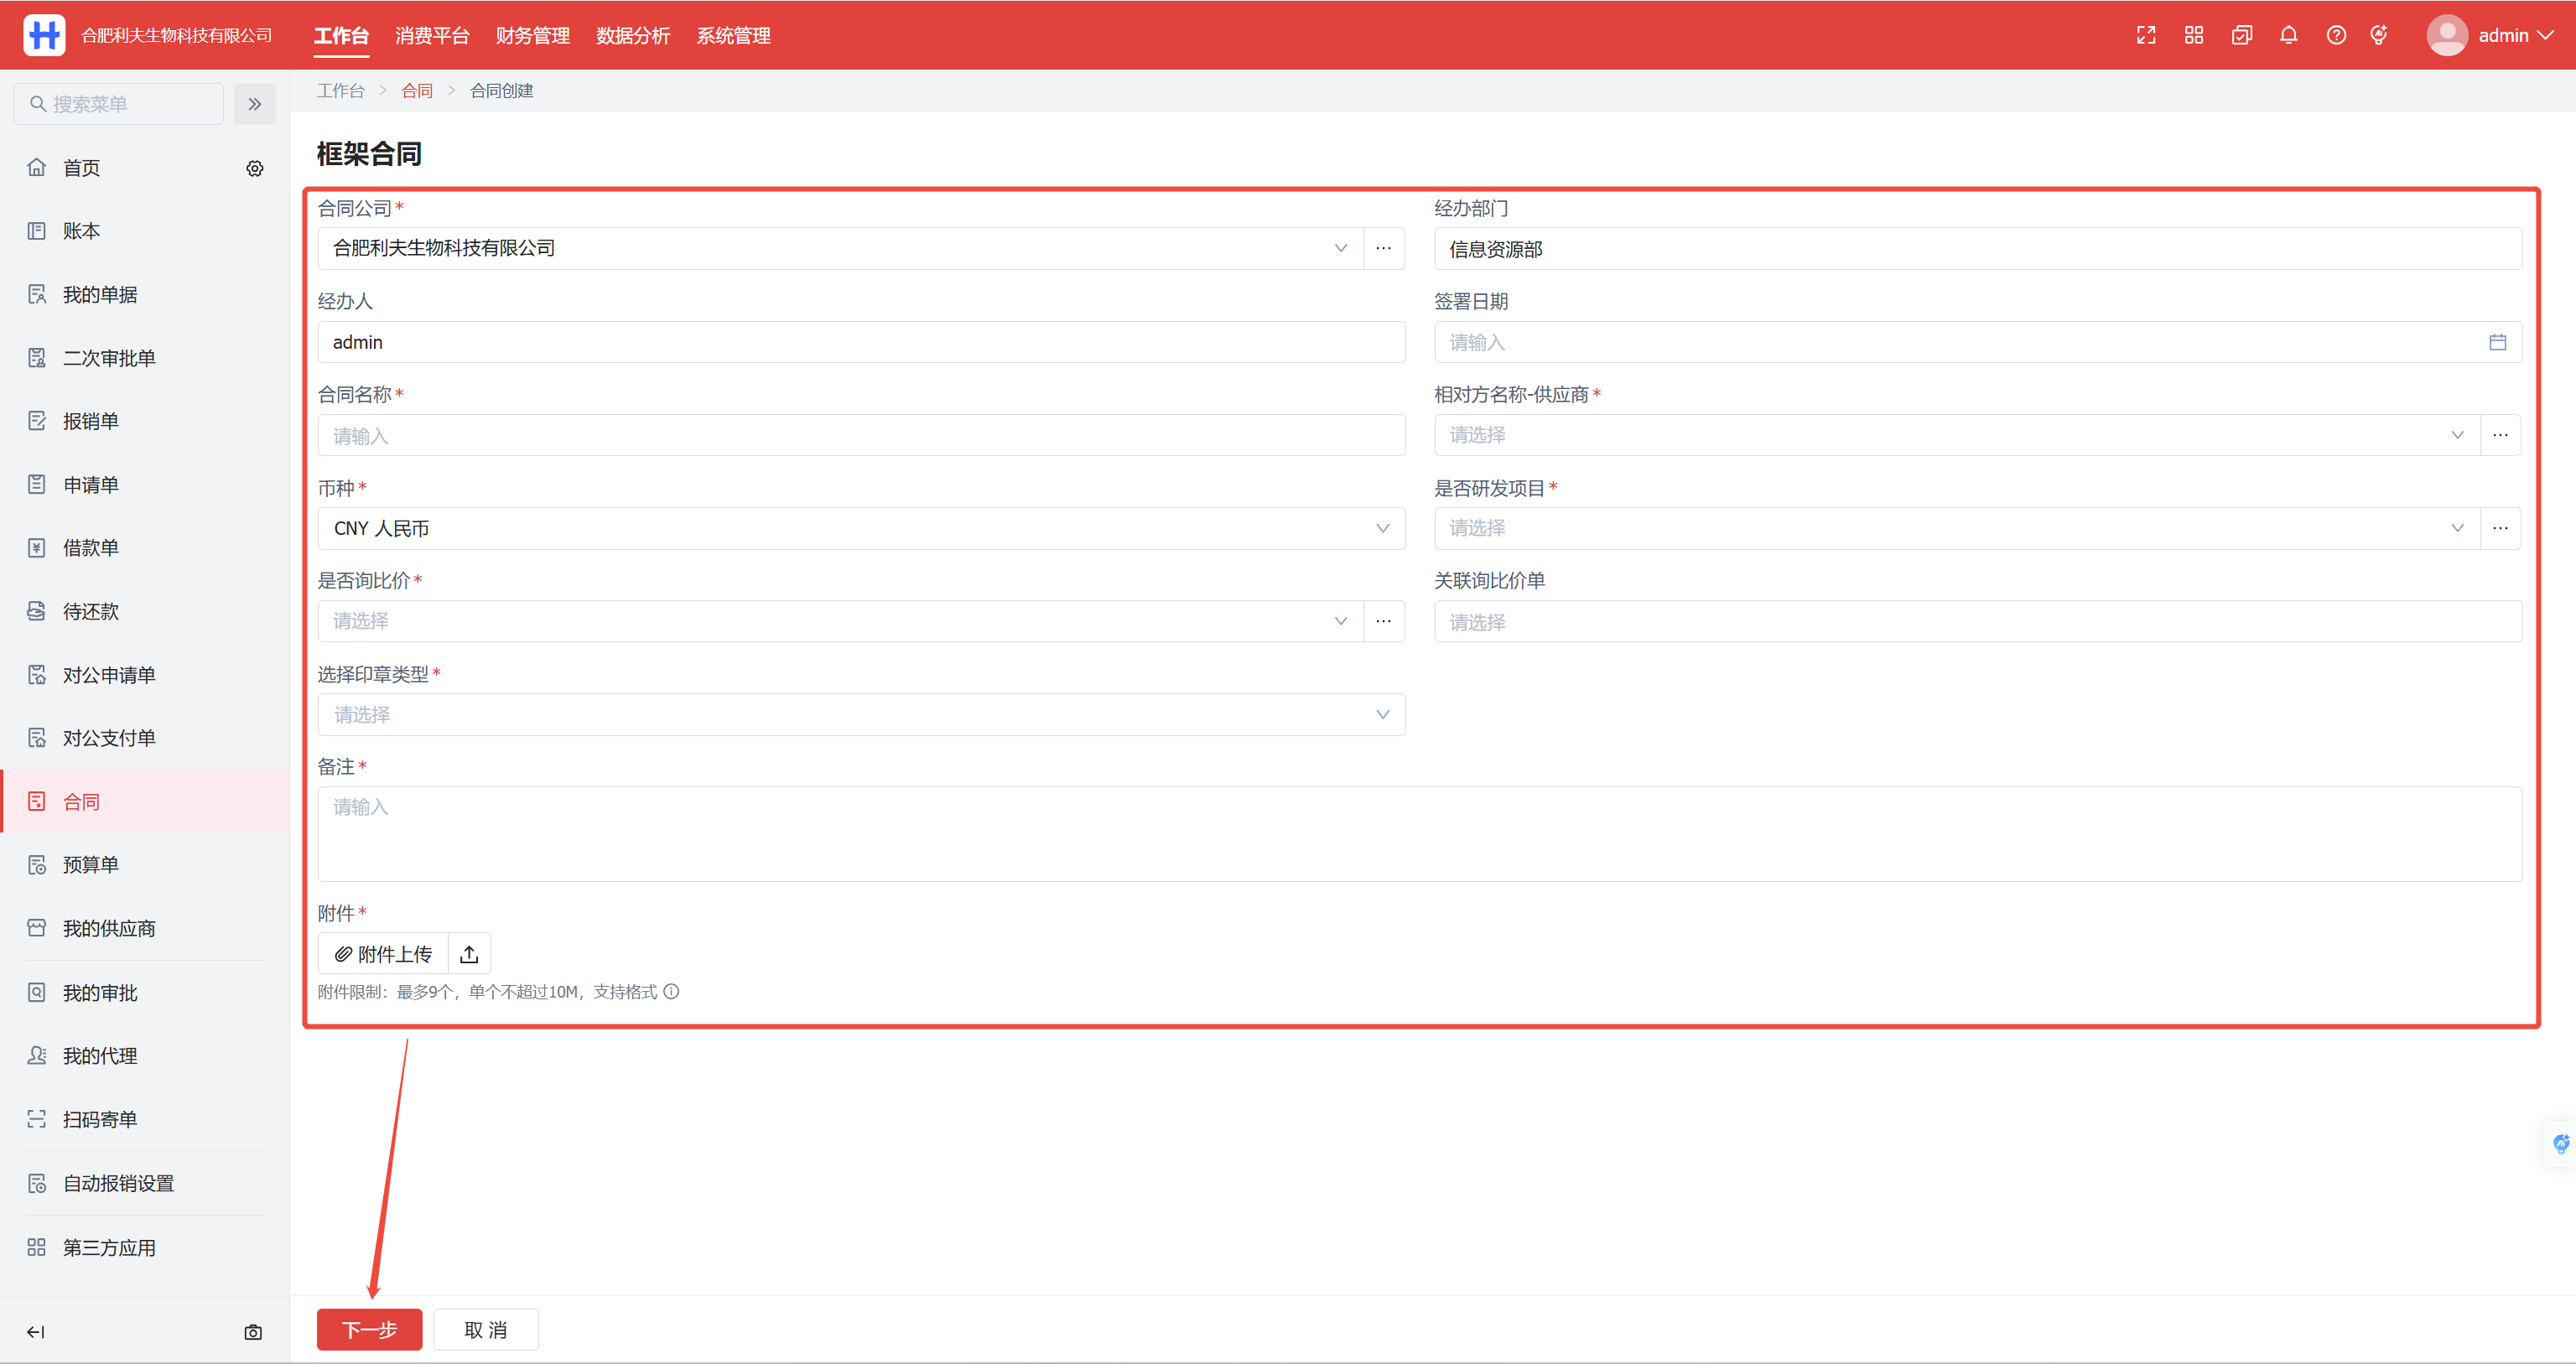Open the 是否询比价 dropdown
2576x1364 pixels.
click(840, 621)
